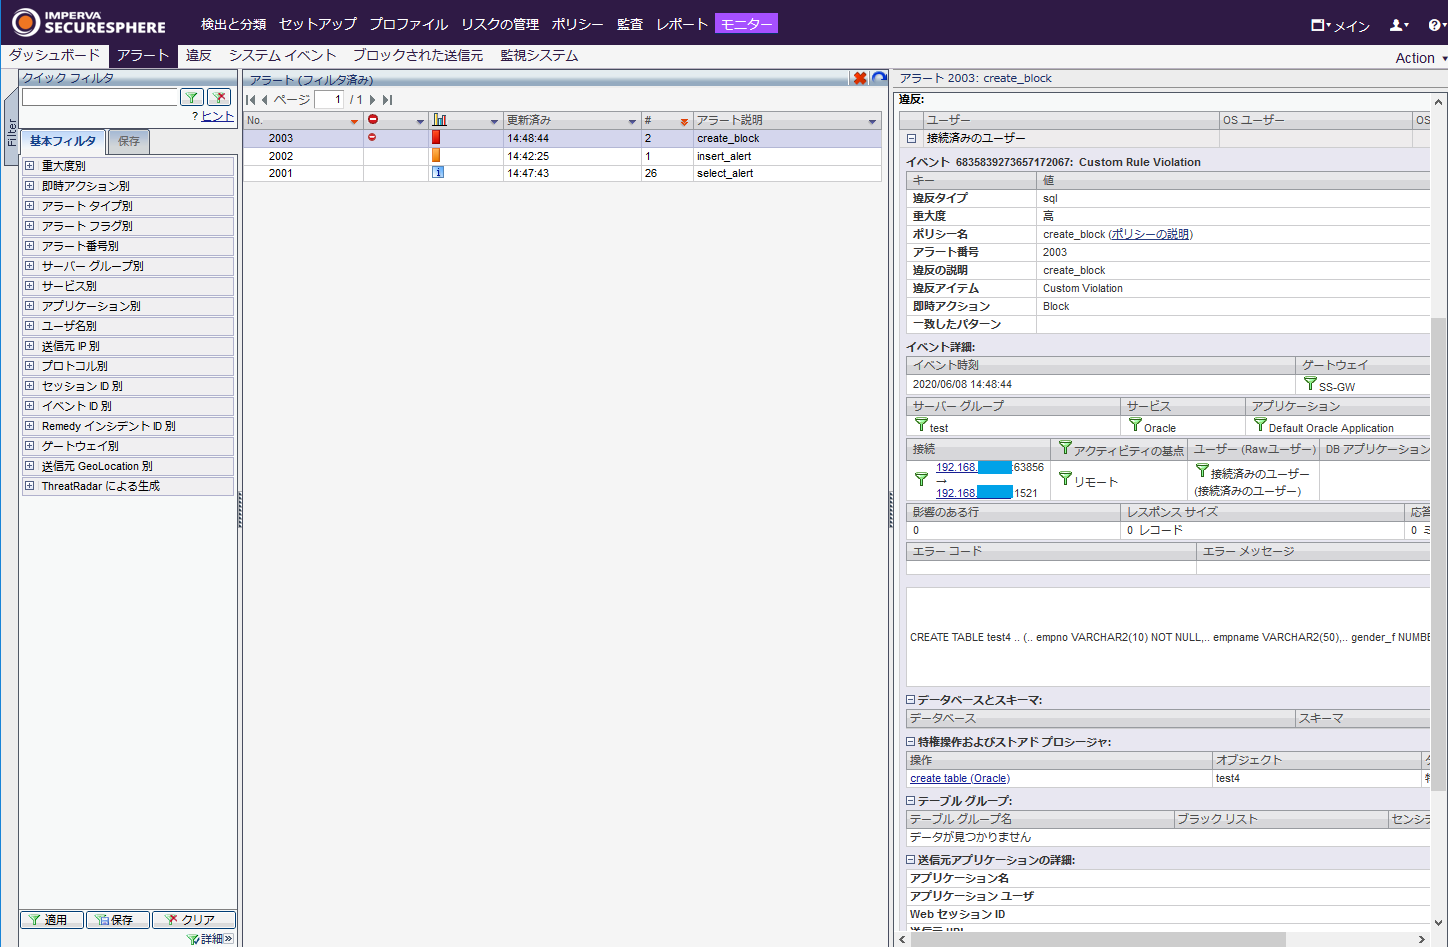Expand the ThreatRadar による生成 filter group
1448x947 pixels.
(30, 486)
